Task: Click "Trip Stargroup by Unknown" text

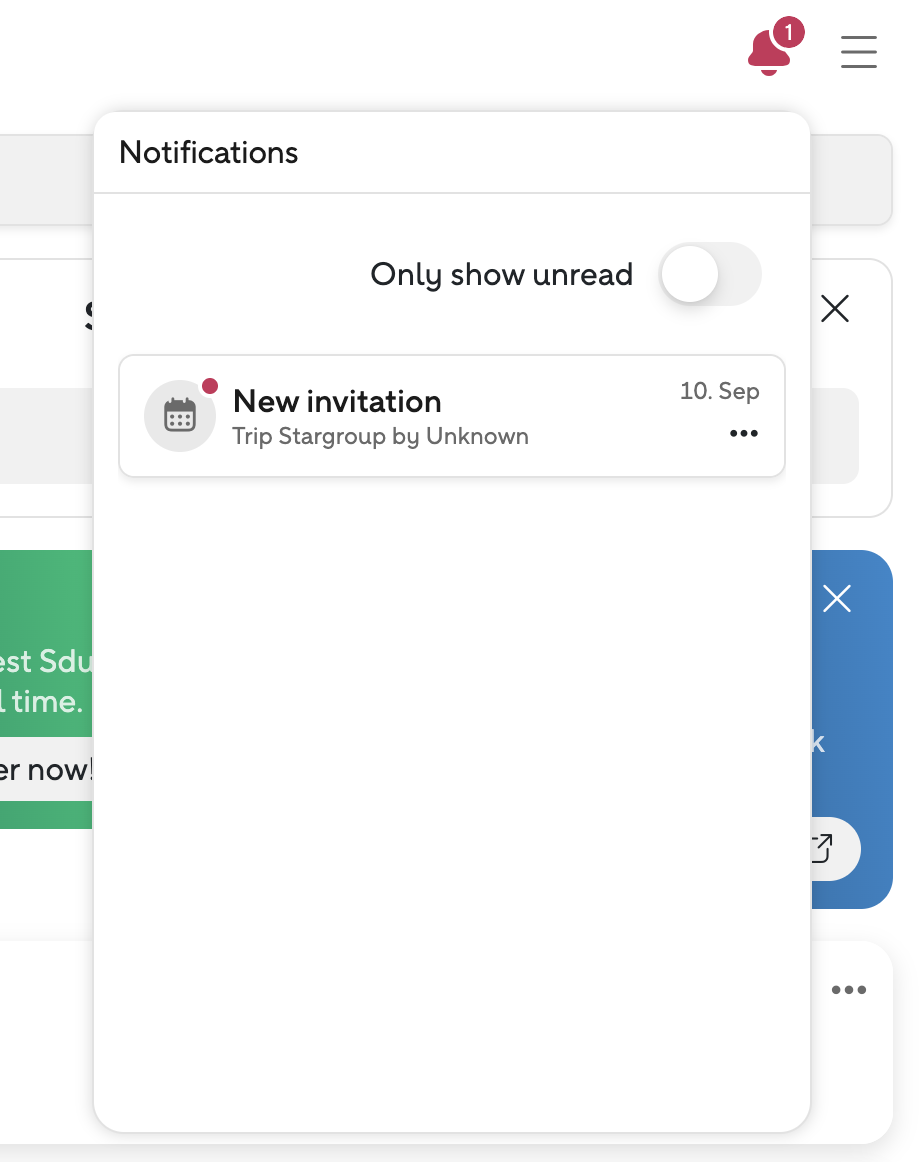Action: coord(380,437)
